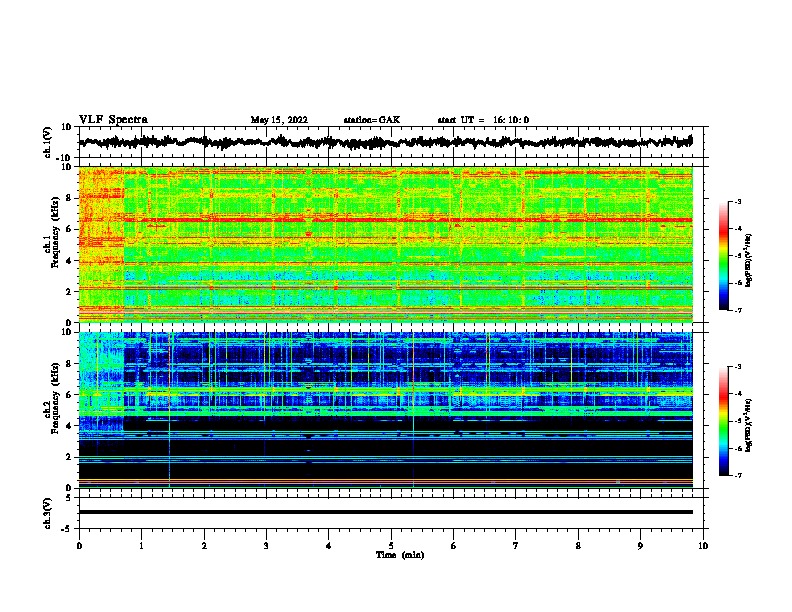
Task: Click the thick black ch.3 voltage line
Action: (x=385, y=512)
